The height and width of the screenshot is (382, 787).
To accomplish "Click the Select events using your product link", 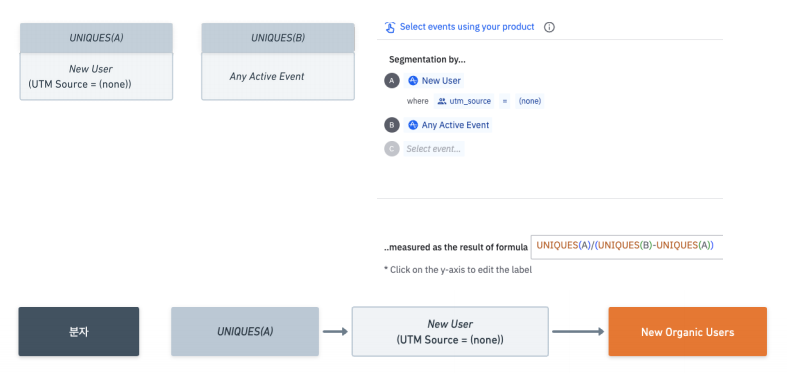I will 467,27.
